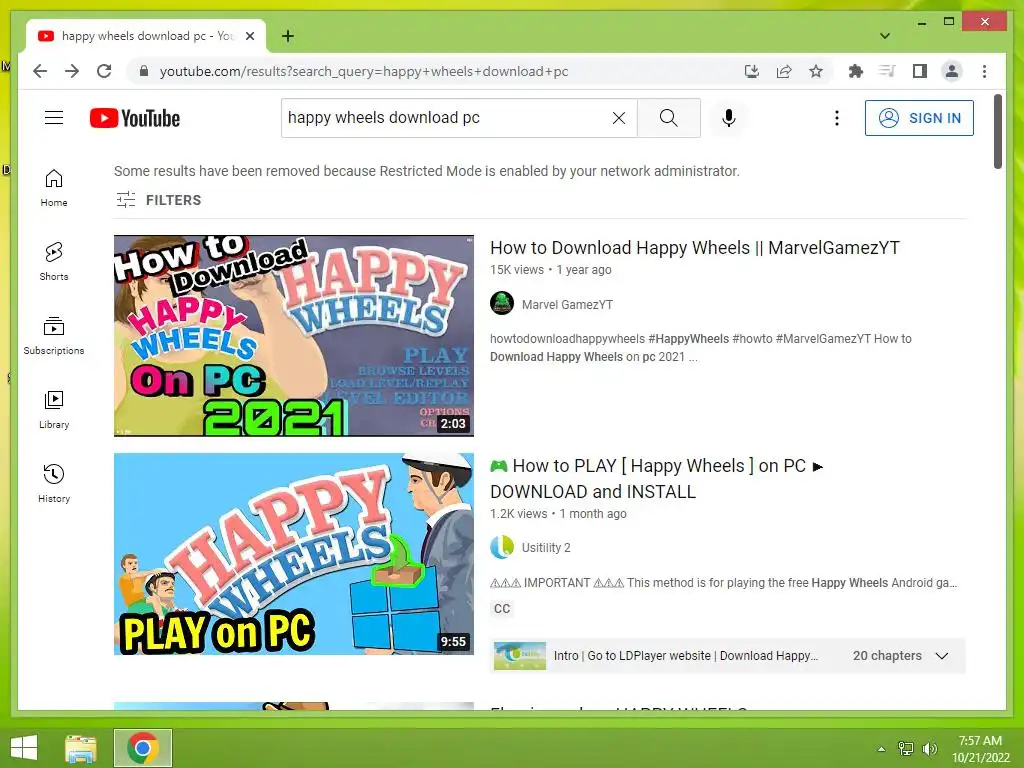
Task: Click the install app icon in address bar
Action: 752,71
